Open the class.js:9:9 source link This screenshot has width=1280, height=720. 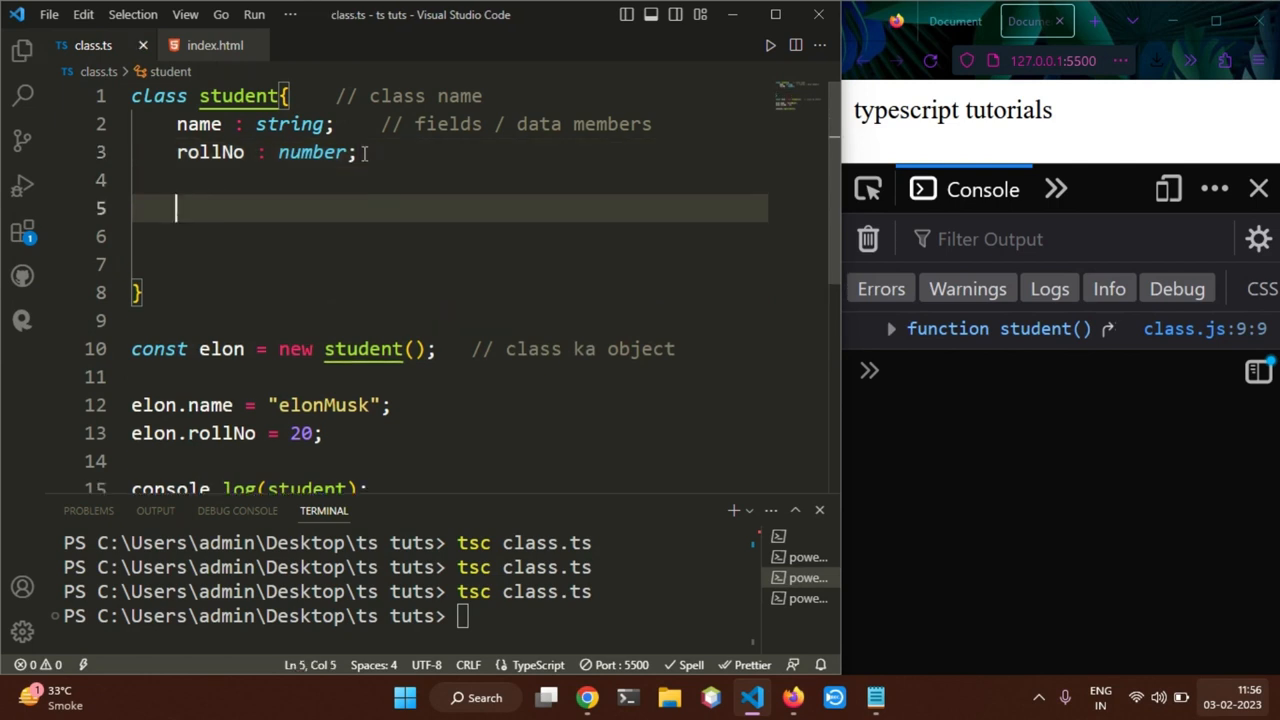pyautogui.click(x=1205, y=329)
